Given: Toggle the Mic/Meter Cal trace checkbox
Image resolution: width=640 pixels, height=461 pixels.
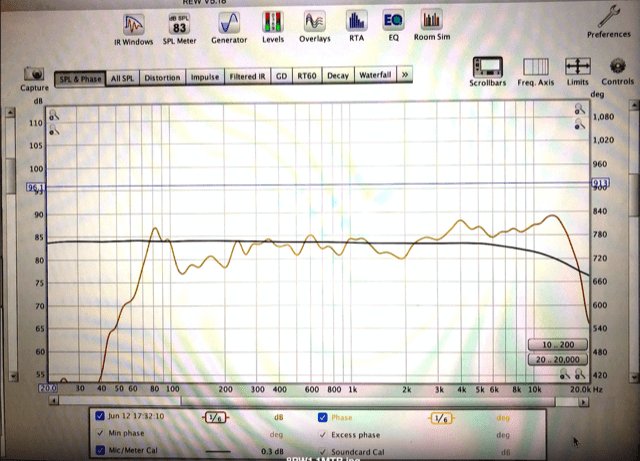Looking at the screenshot, I should tap(100, 450).
